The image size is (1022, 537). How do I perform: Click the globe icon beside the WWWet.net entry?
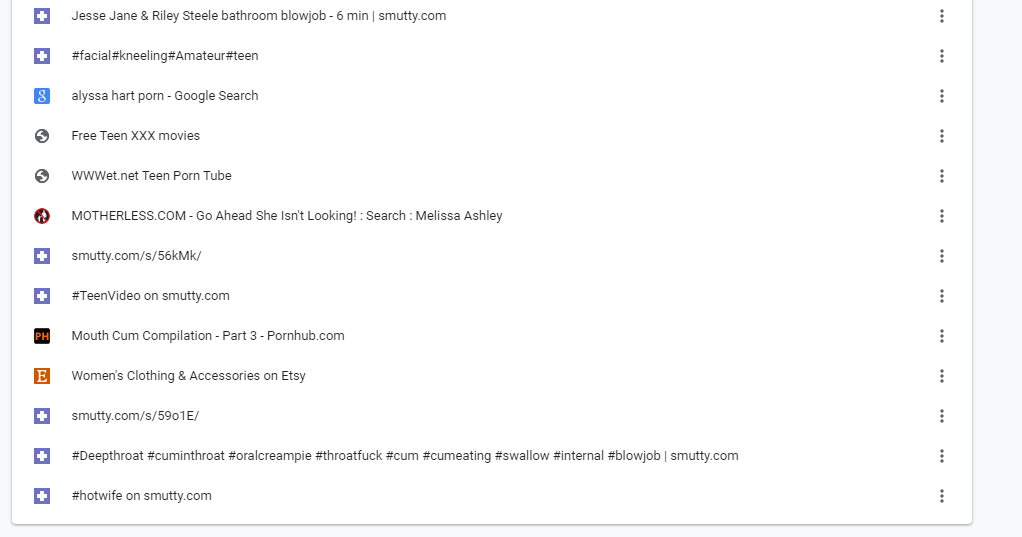(x=42, y=176)
